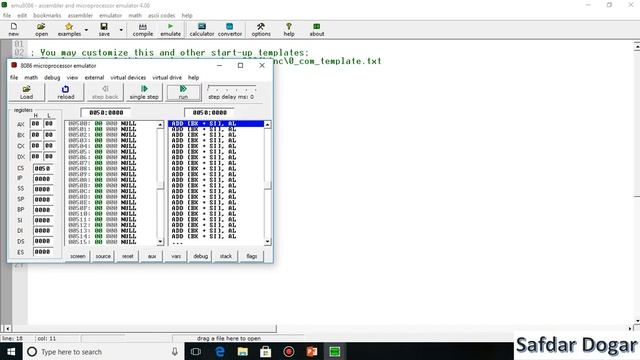
Task: Open help from the main toolbar
Action: (x=289, y=30)
